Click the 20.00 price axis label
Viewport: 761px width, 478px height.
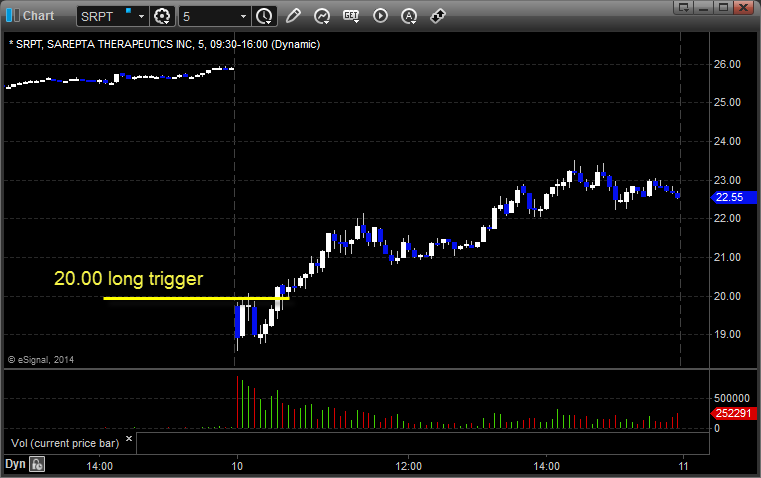[x=727, y=296]
